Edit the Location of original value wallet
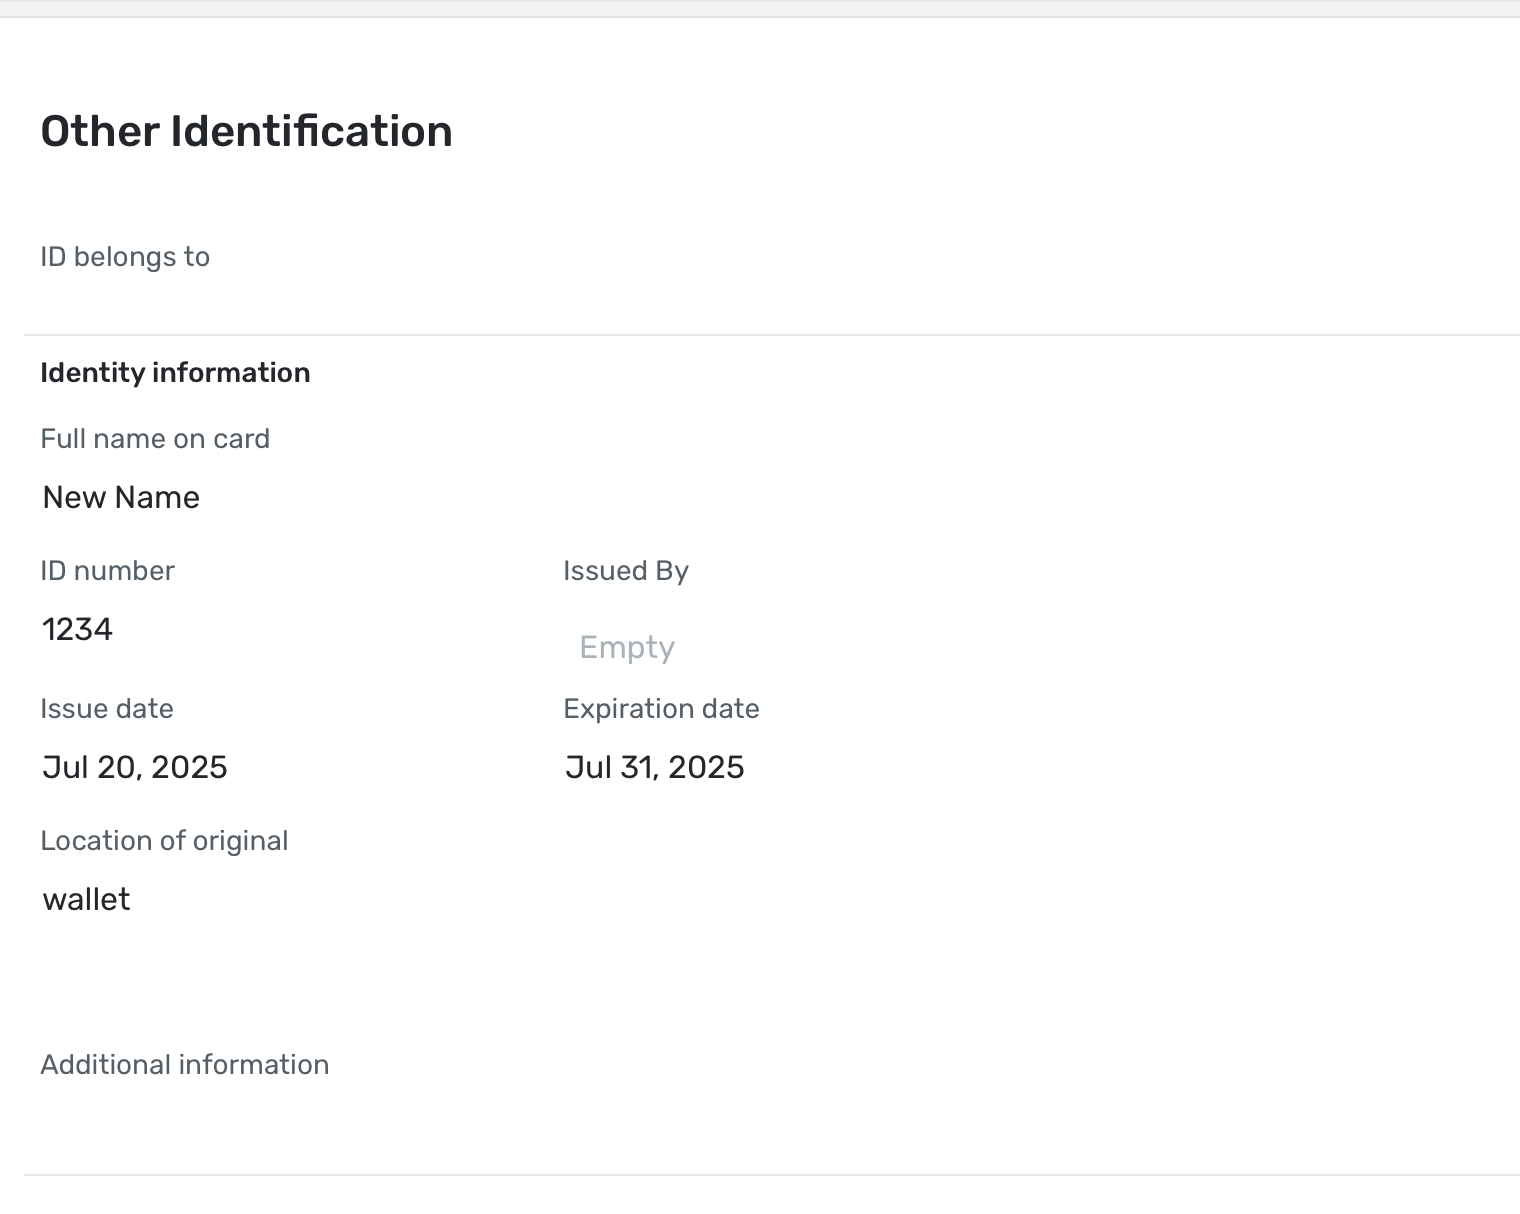The width and height of the screenshot is (1520, 1214). (87, 899)
